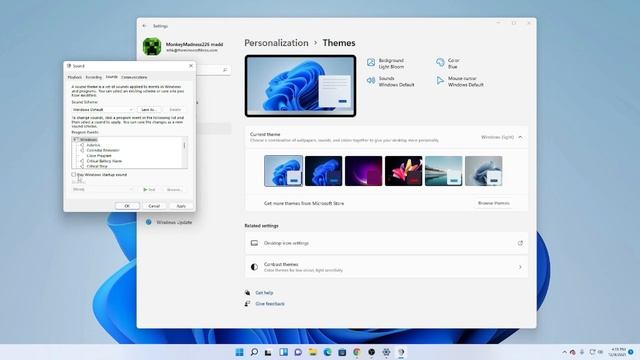The width and height of the screenshot is (640, 360).
Task: Enable Play Windows Startup sound checkbox
Action: click(x=73, y=175)
